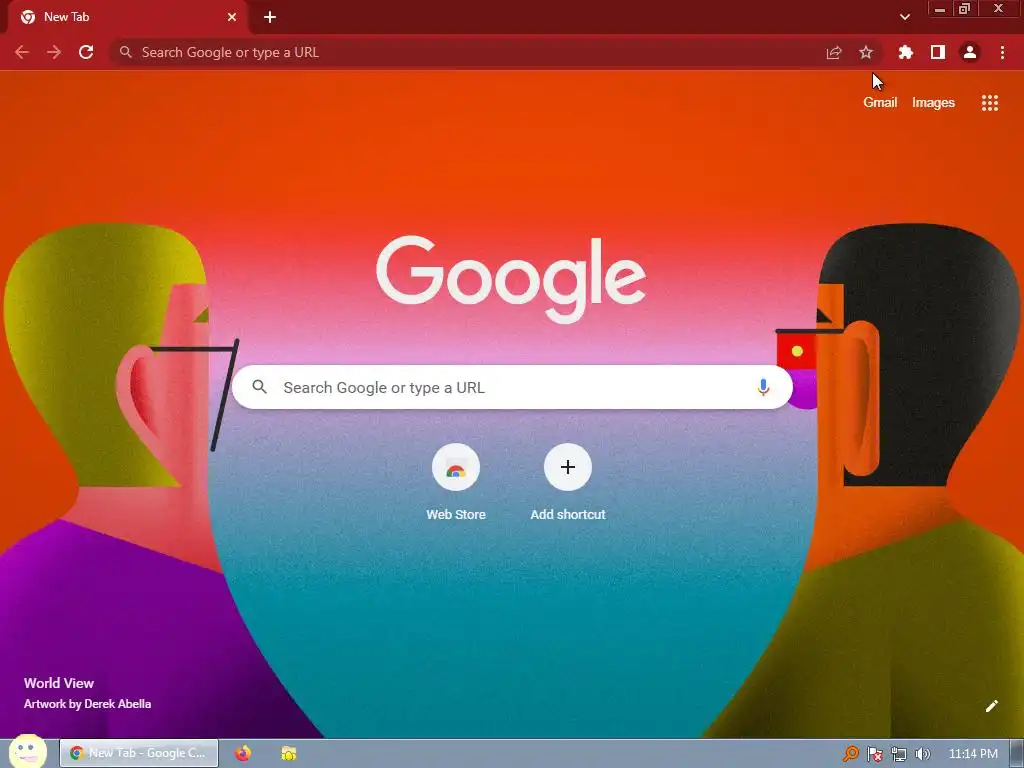This screenshot has width=1024, height=768.
Task: Open the volume speaker tray icon
Action: [922, 754]
